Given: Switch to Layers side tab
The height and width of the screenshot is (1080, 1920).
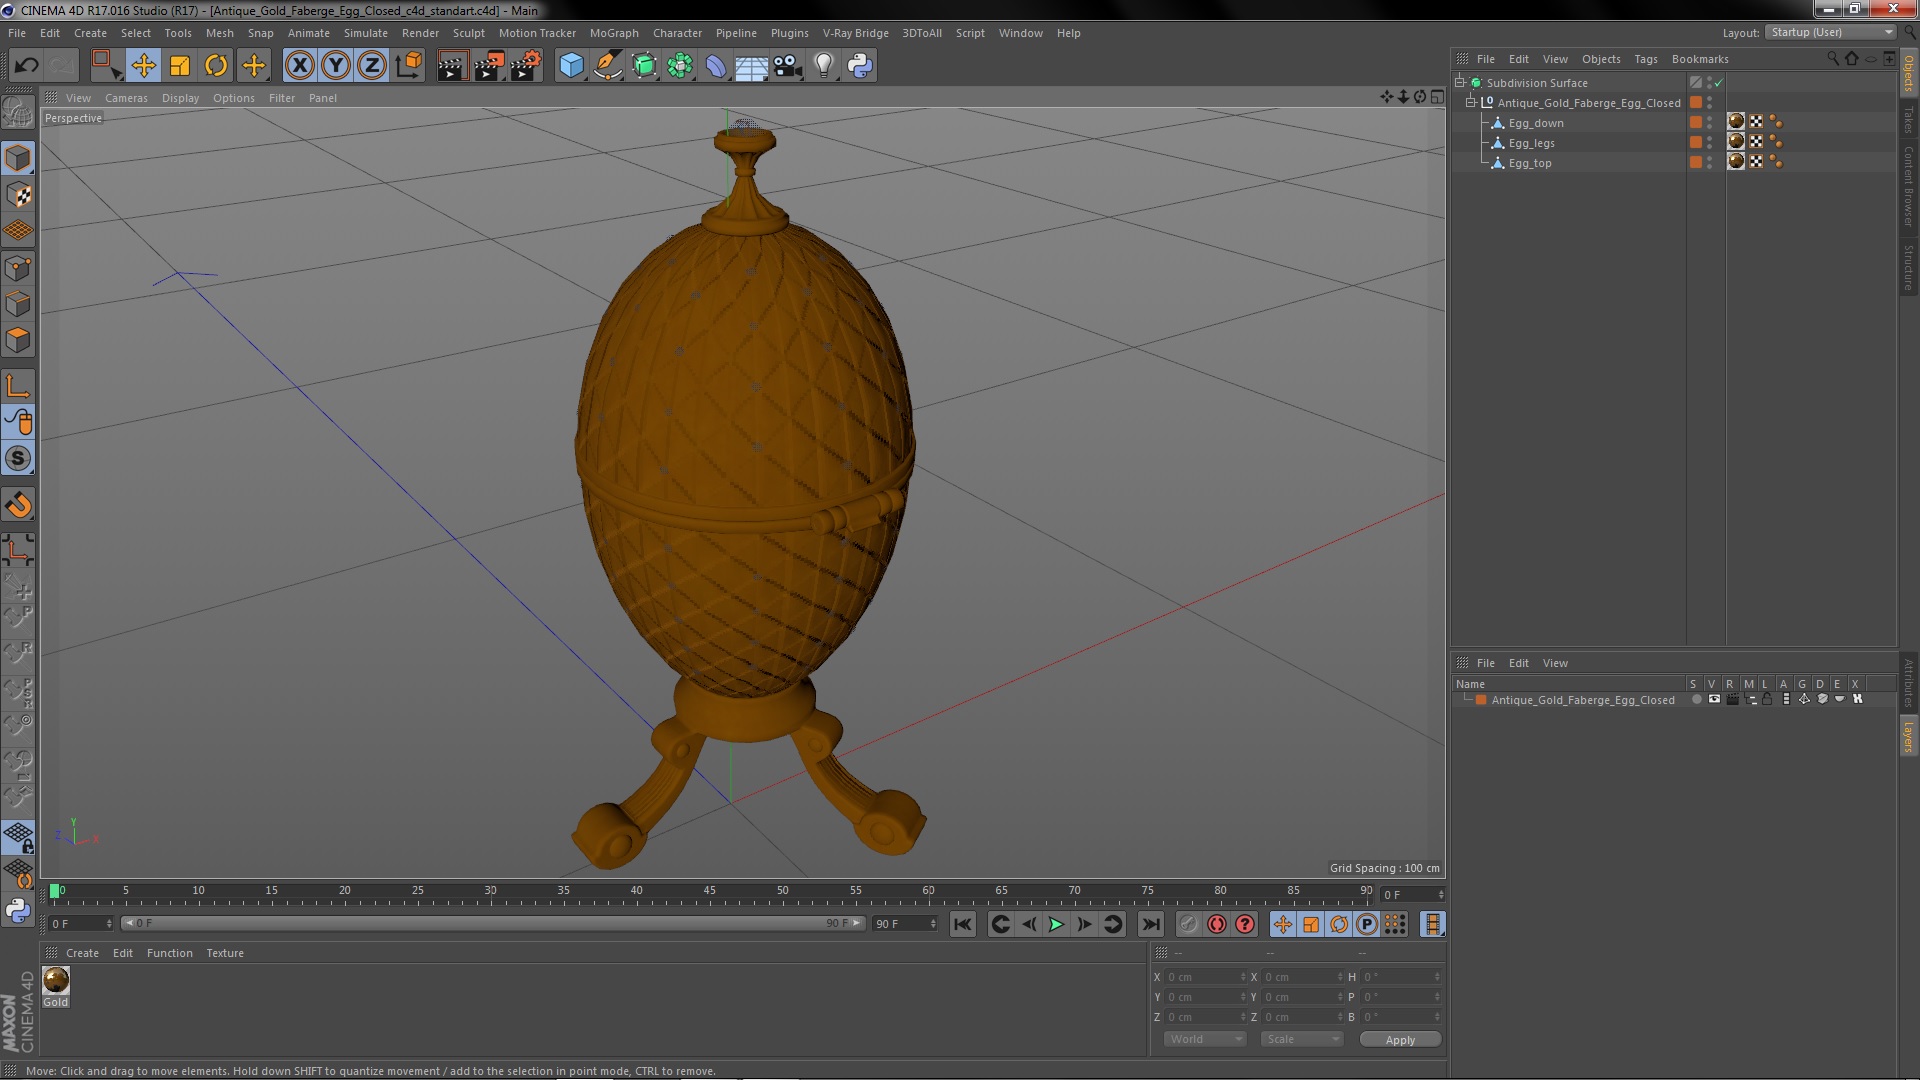Looking at the screenshot, I should pyautogui.click(x=1909, y=736).
